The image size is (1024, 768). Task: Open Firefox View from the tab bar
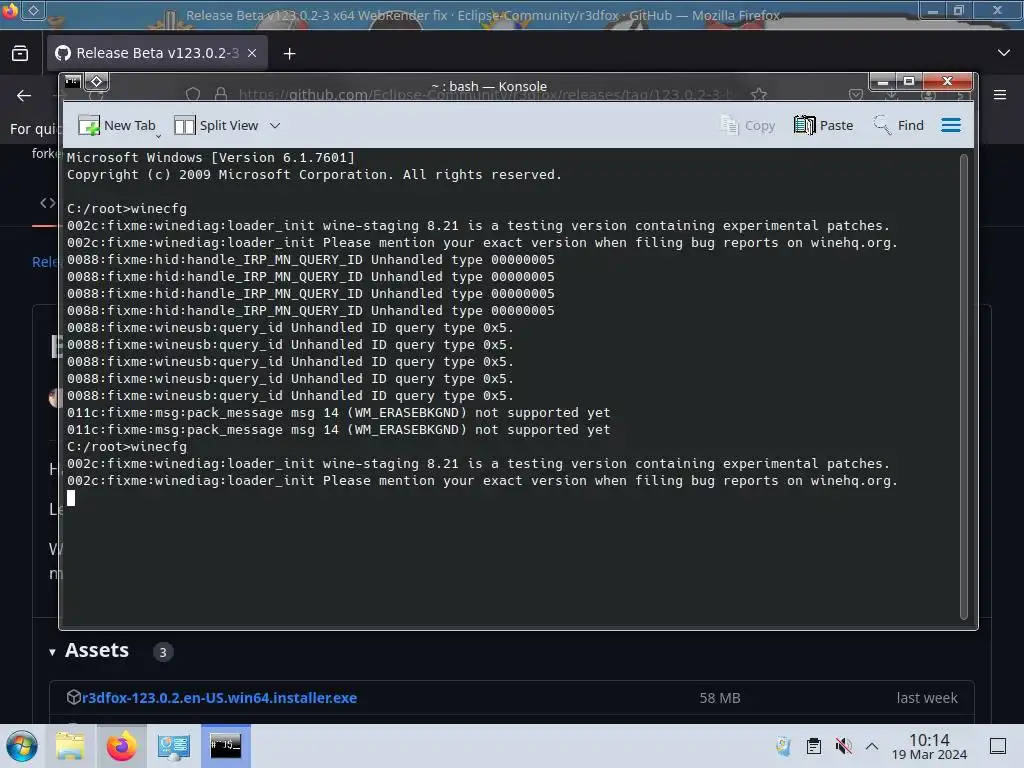20,54
